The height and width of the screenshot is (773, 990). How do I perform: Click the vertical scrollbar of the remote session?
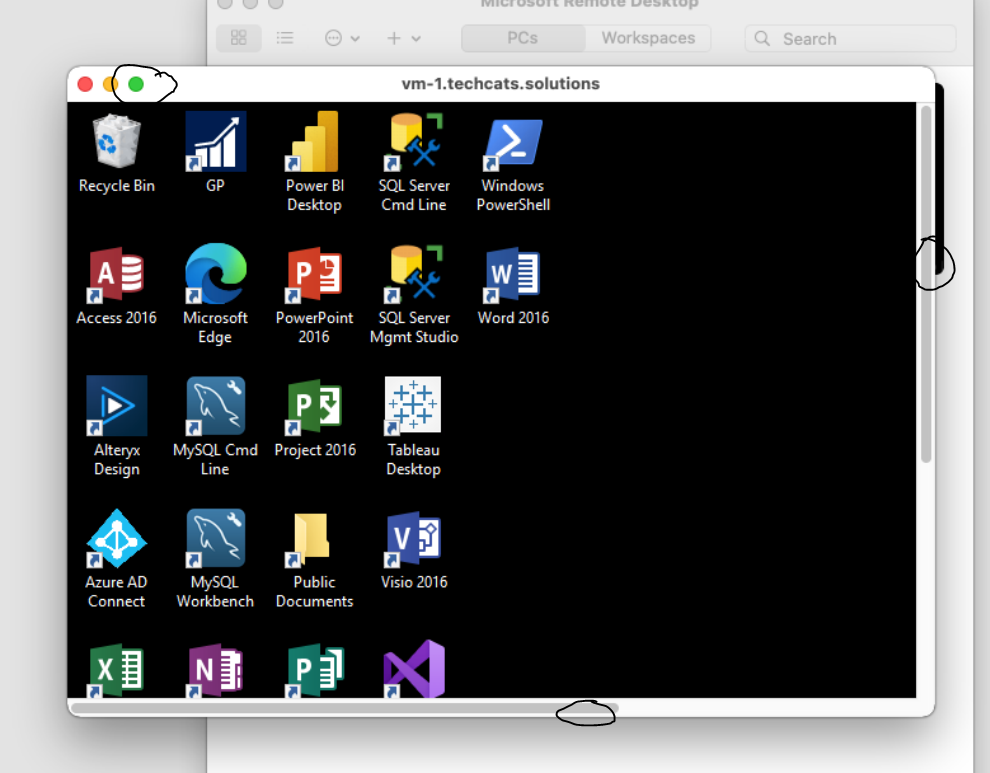(x=926, y=284)
